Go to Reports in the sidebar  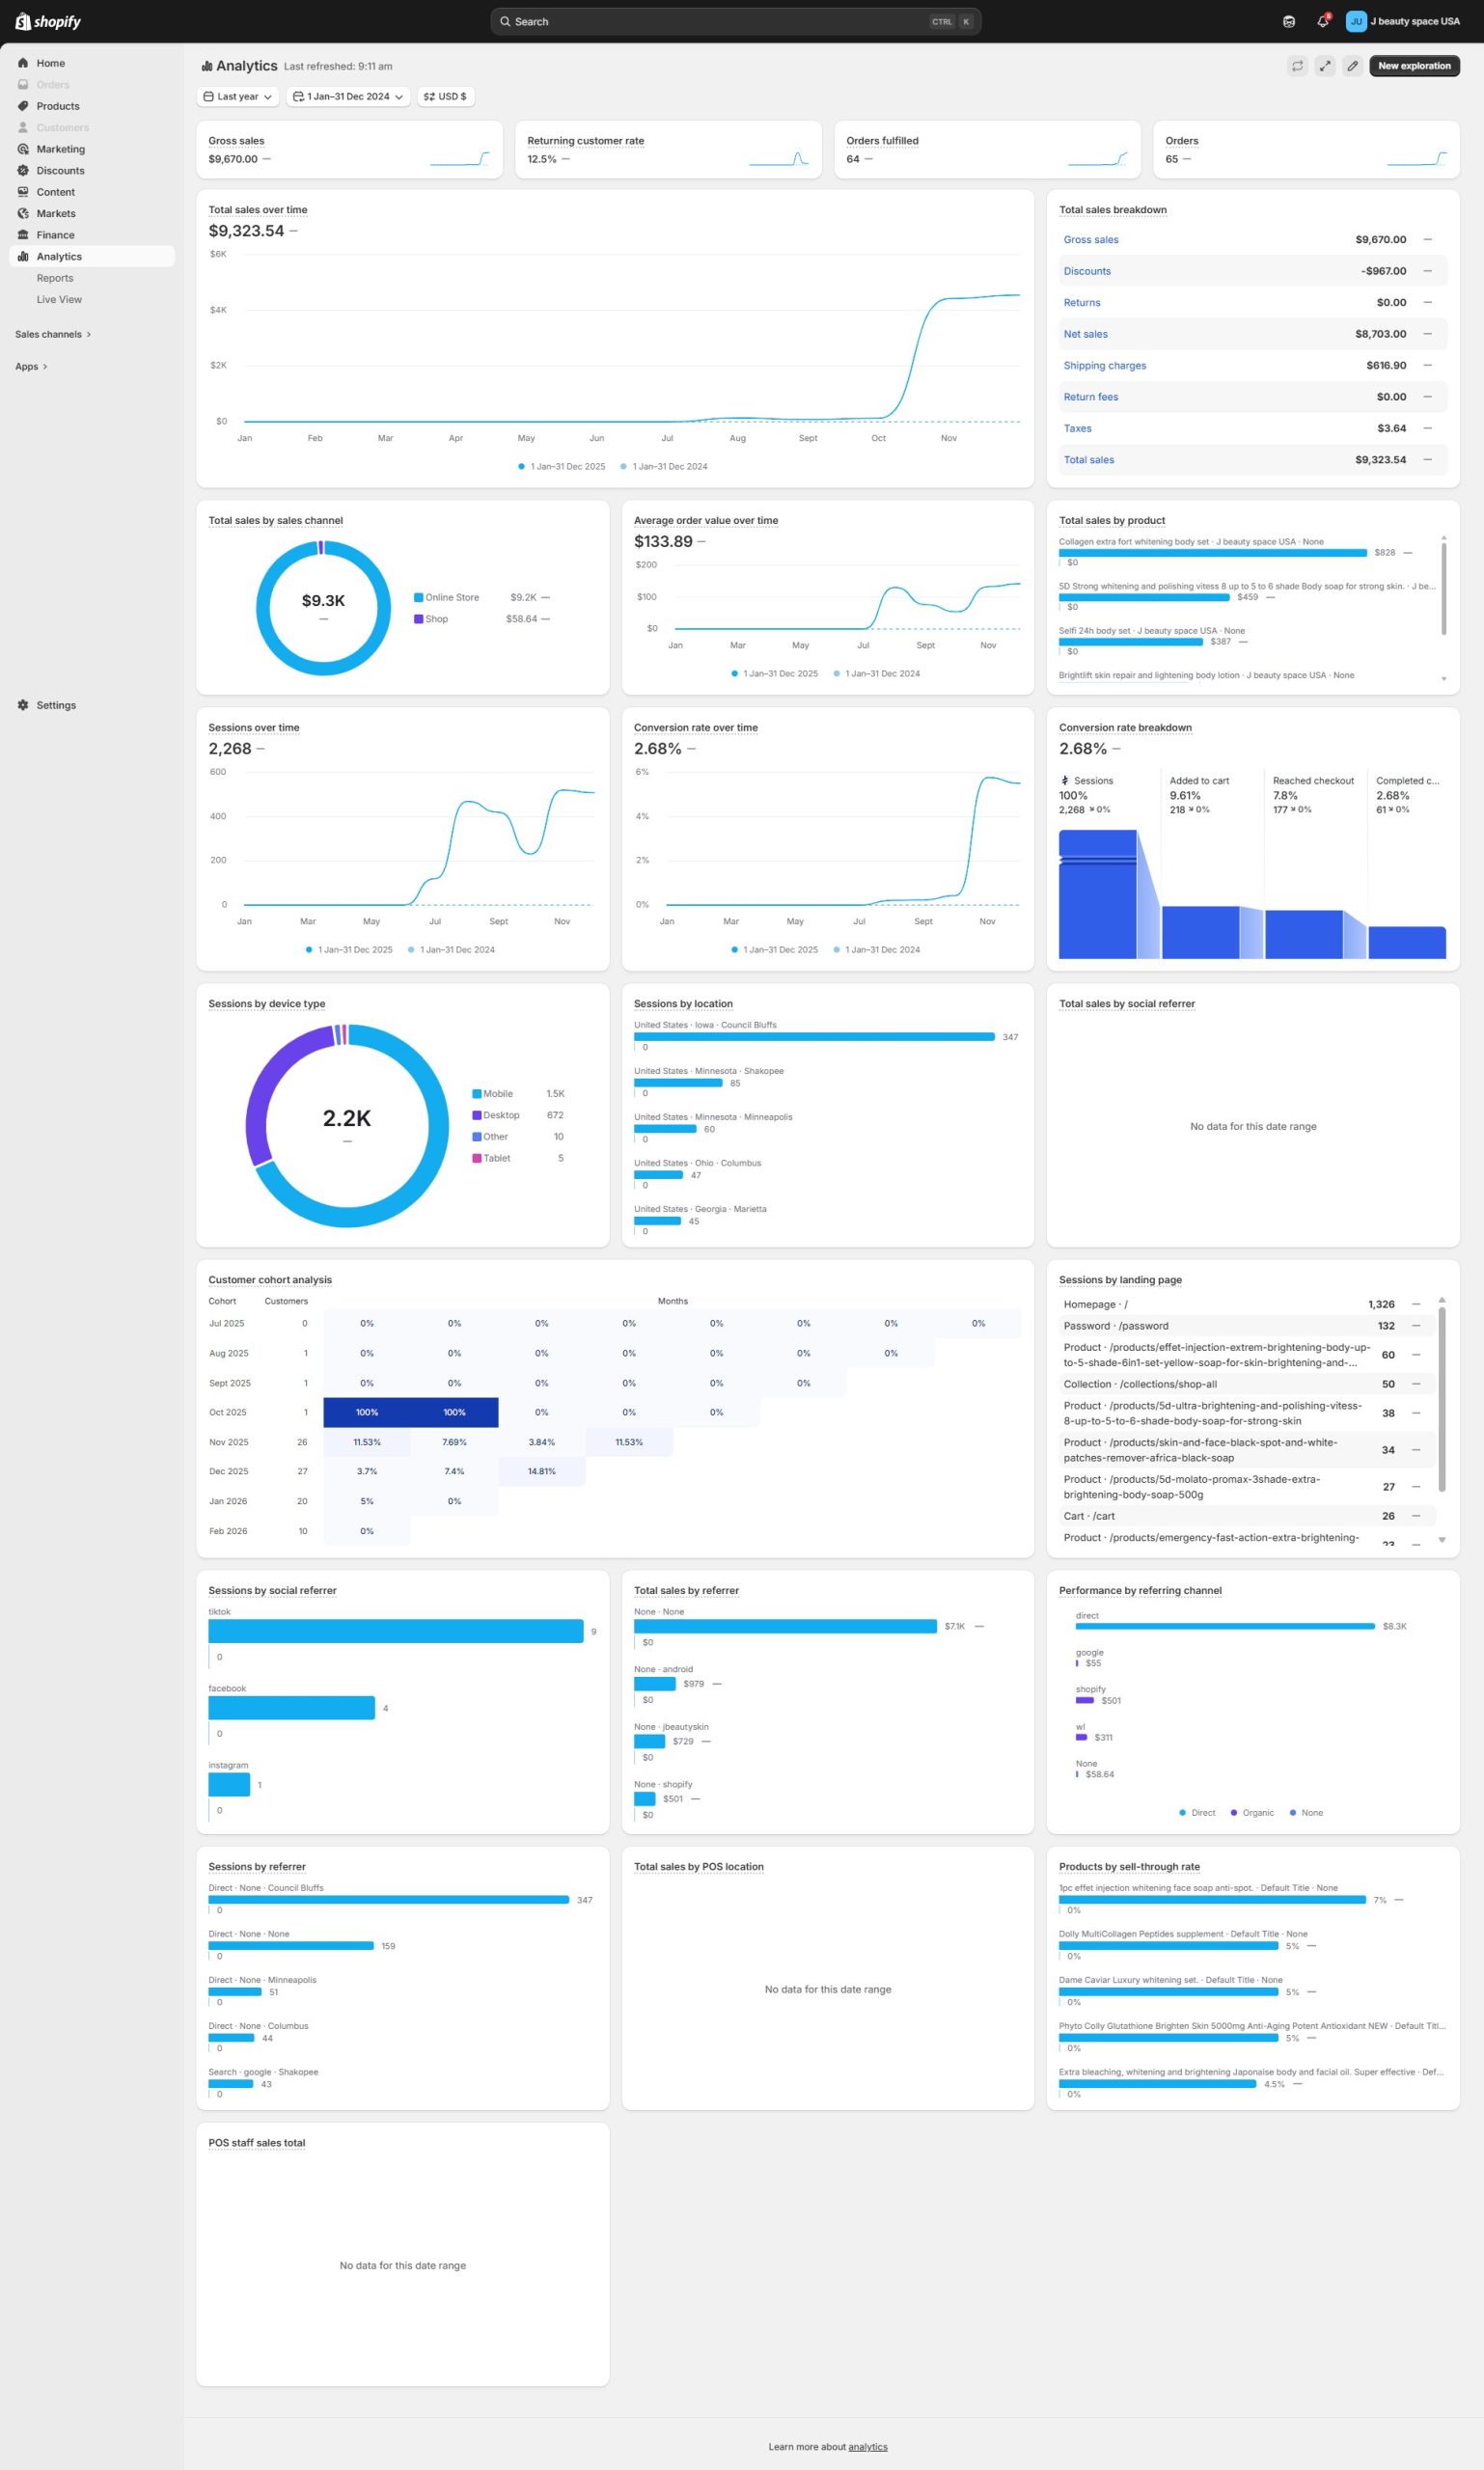[55, 278]
